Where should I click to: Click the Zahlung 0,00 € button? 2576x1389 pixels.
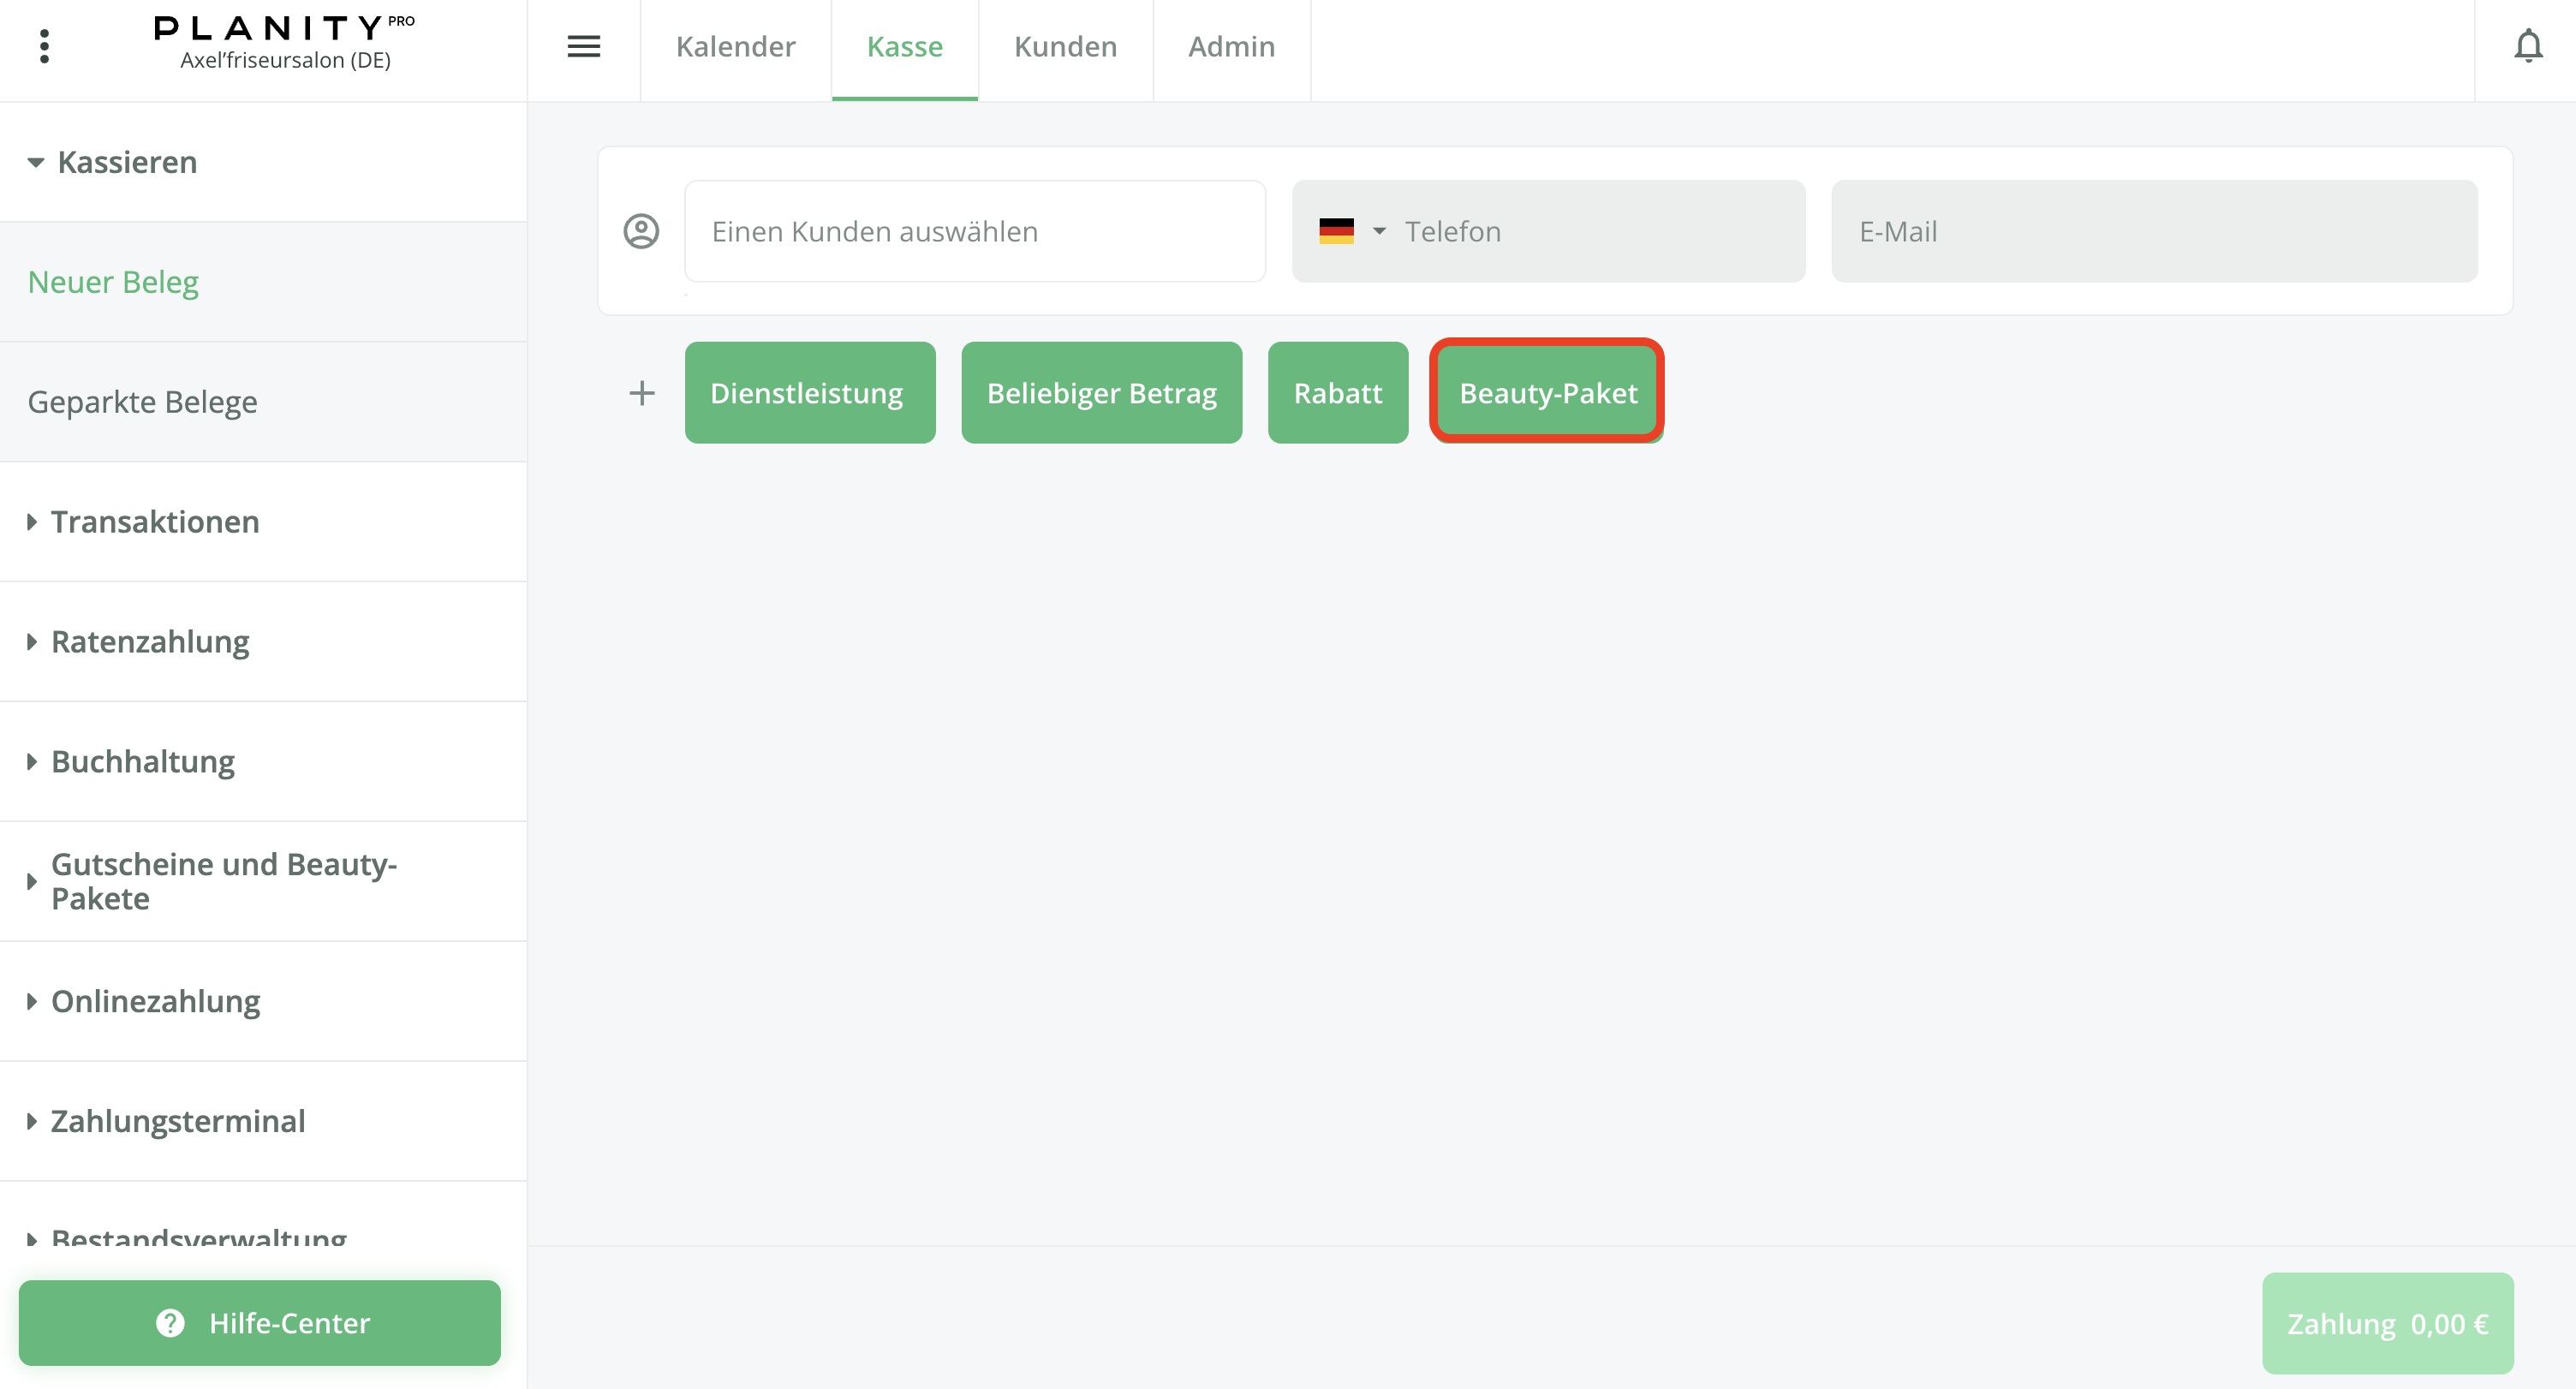point(2388,1322)
